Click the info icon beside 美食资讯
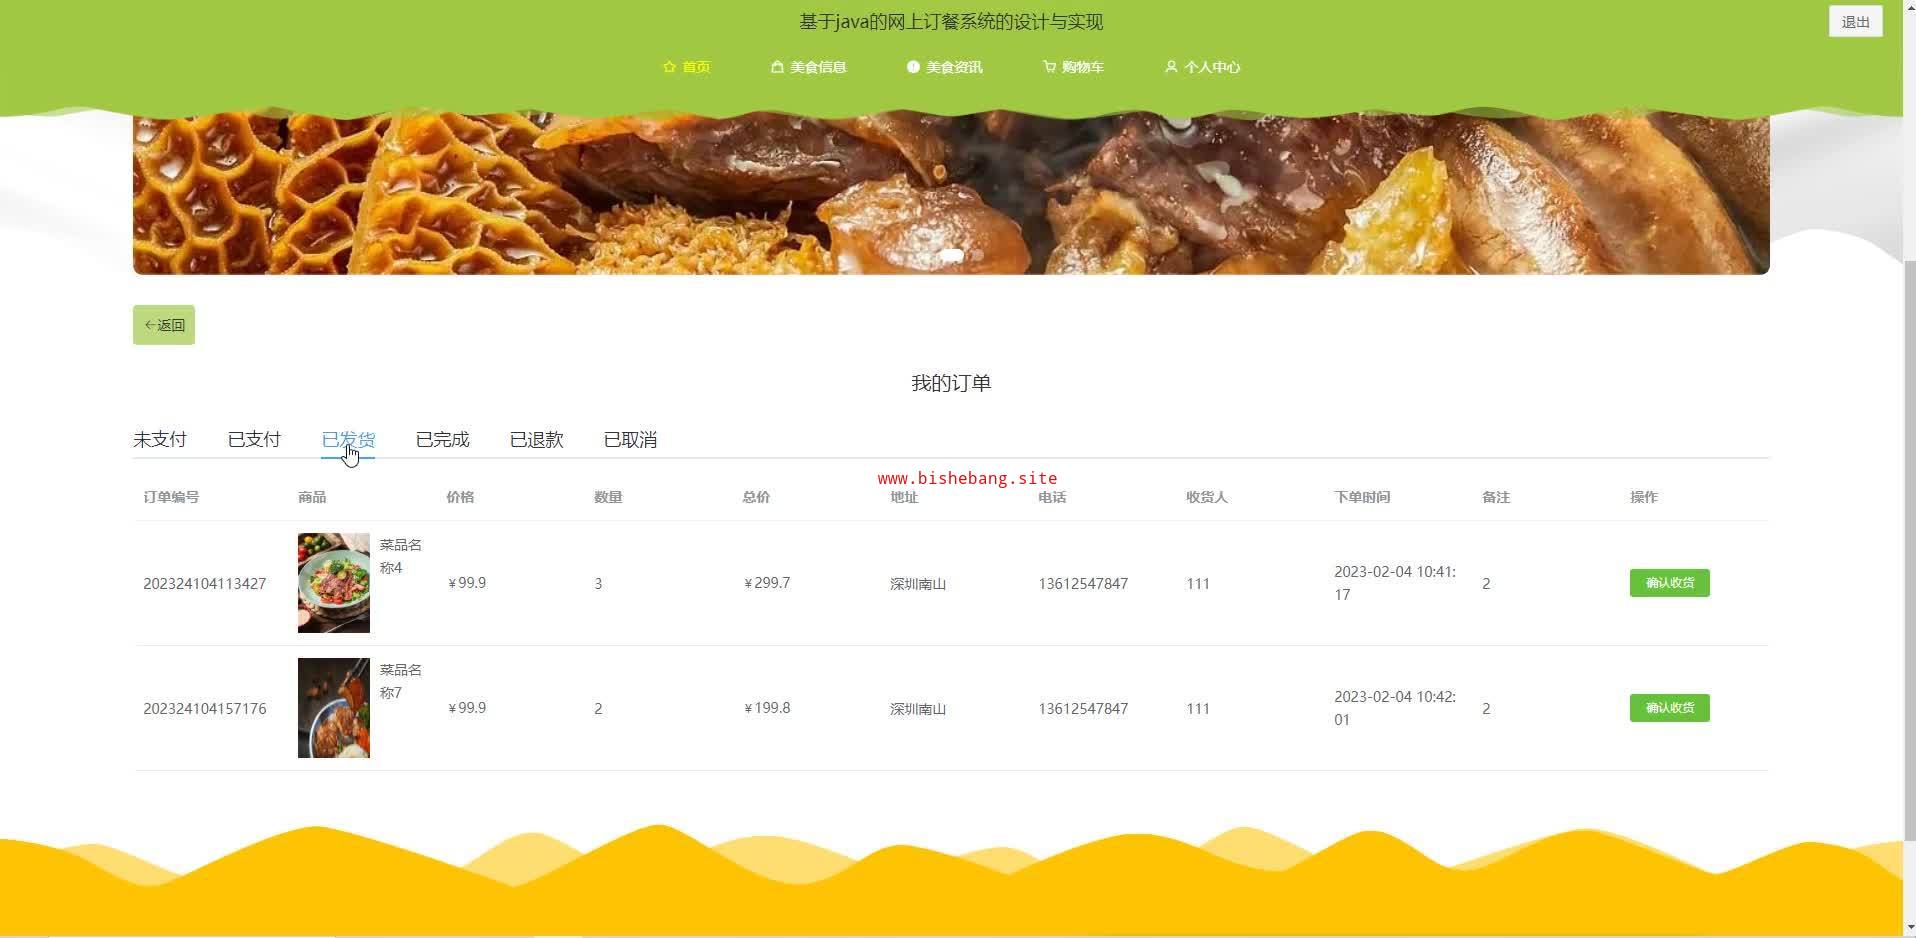Screen dimensions: 1916x938 (913, 67)
